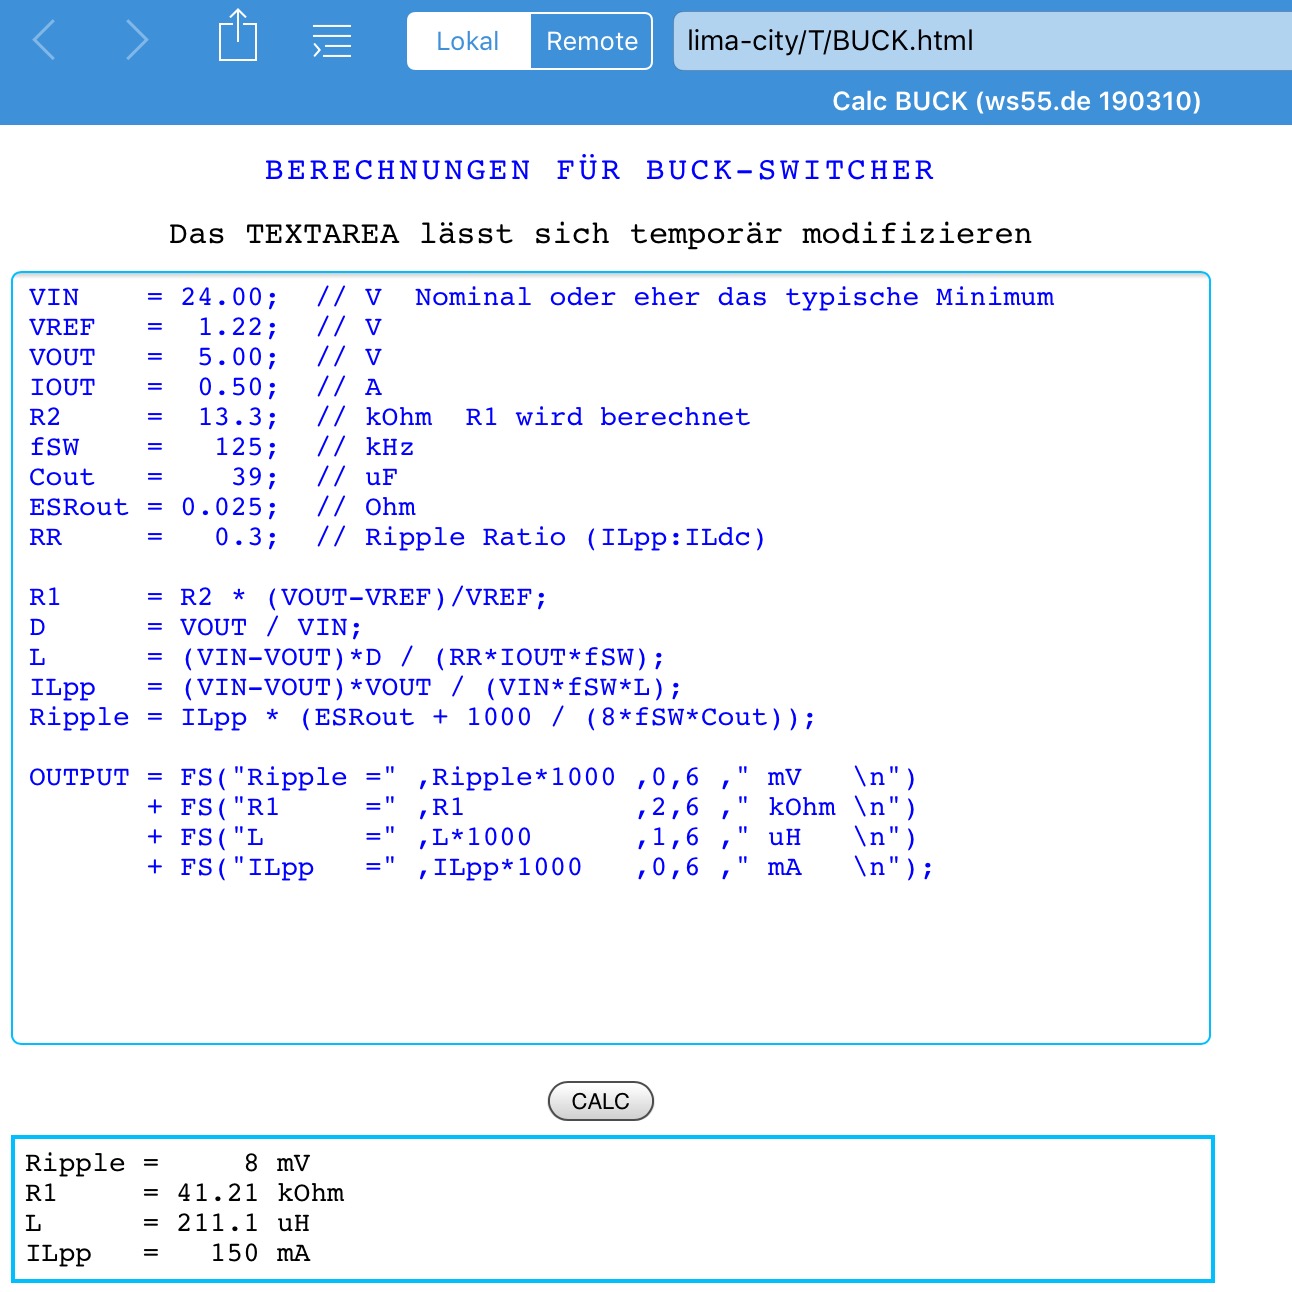Screen dimensions: 1292x1292
Task: Click the VIN value 24.00 line
Action: click(x=541, y=297)
